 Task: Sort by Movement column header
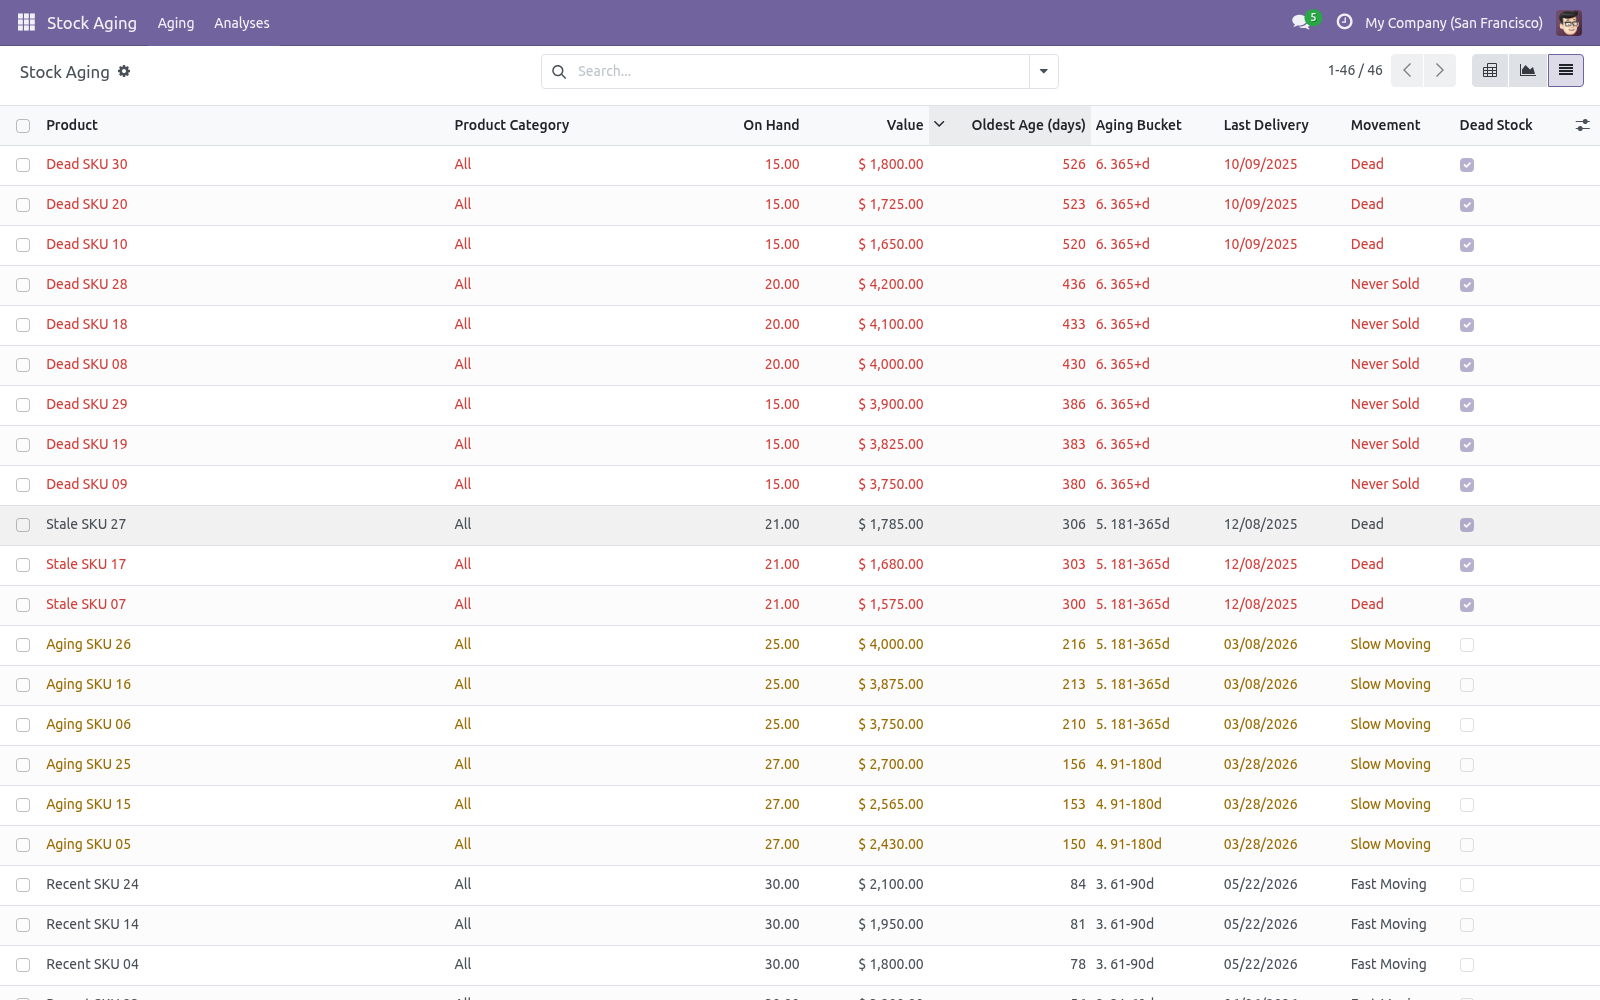tap(1385, 125)
